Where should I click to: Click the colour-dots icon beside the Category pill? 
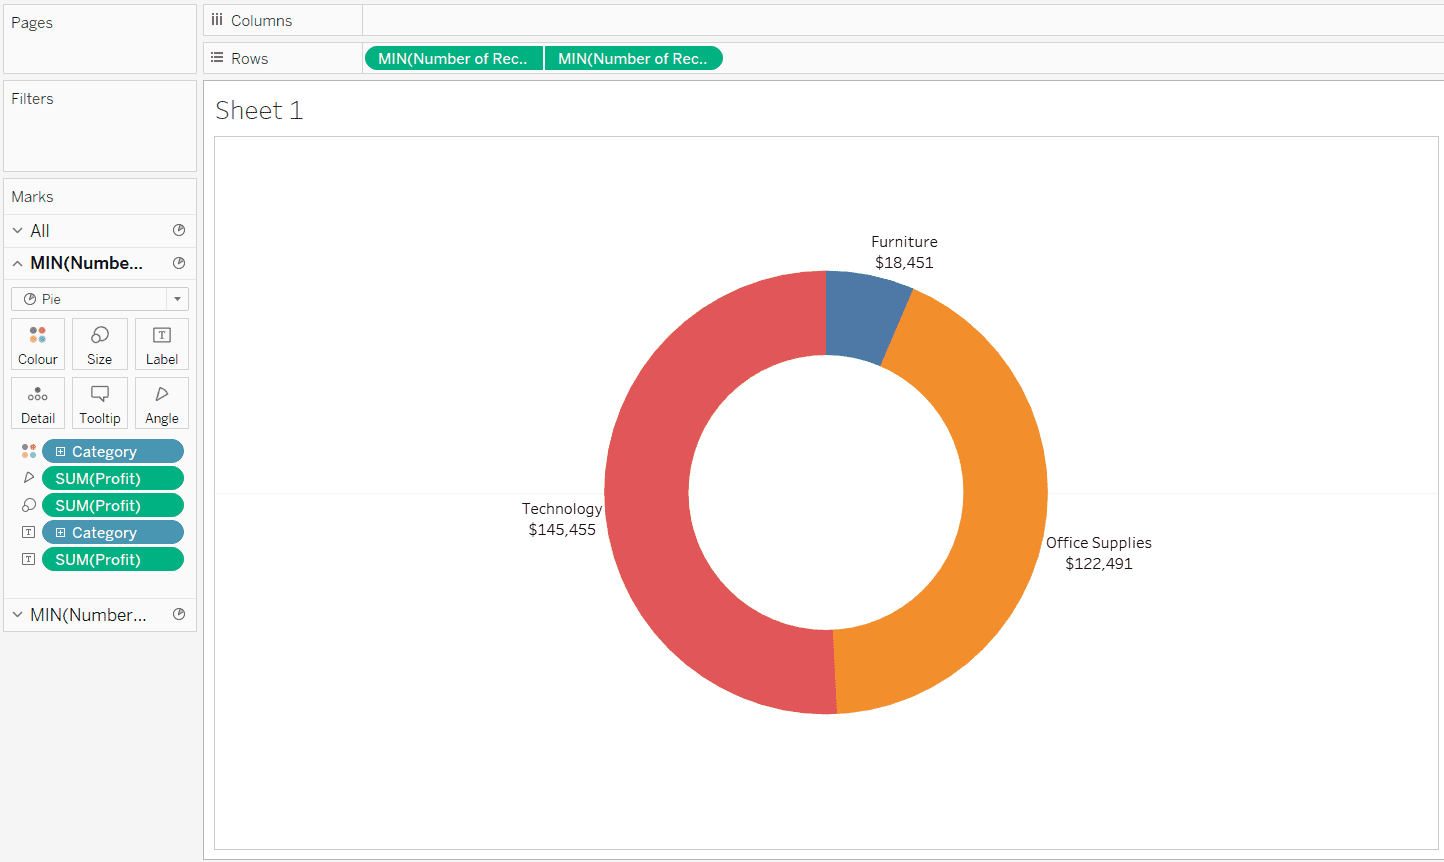(29, 451)
